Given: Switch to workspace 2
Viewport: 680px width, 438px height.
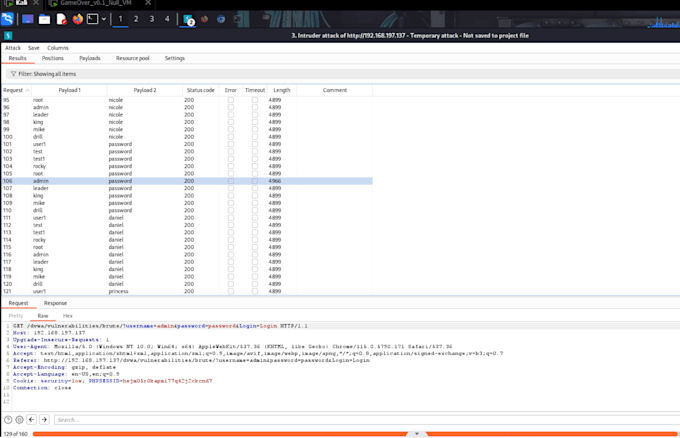Looking at the screenshot, I should (136, 19).
